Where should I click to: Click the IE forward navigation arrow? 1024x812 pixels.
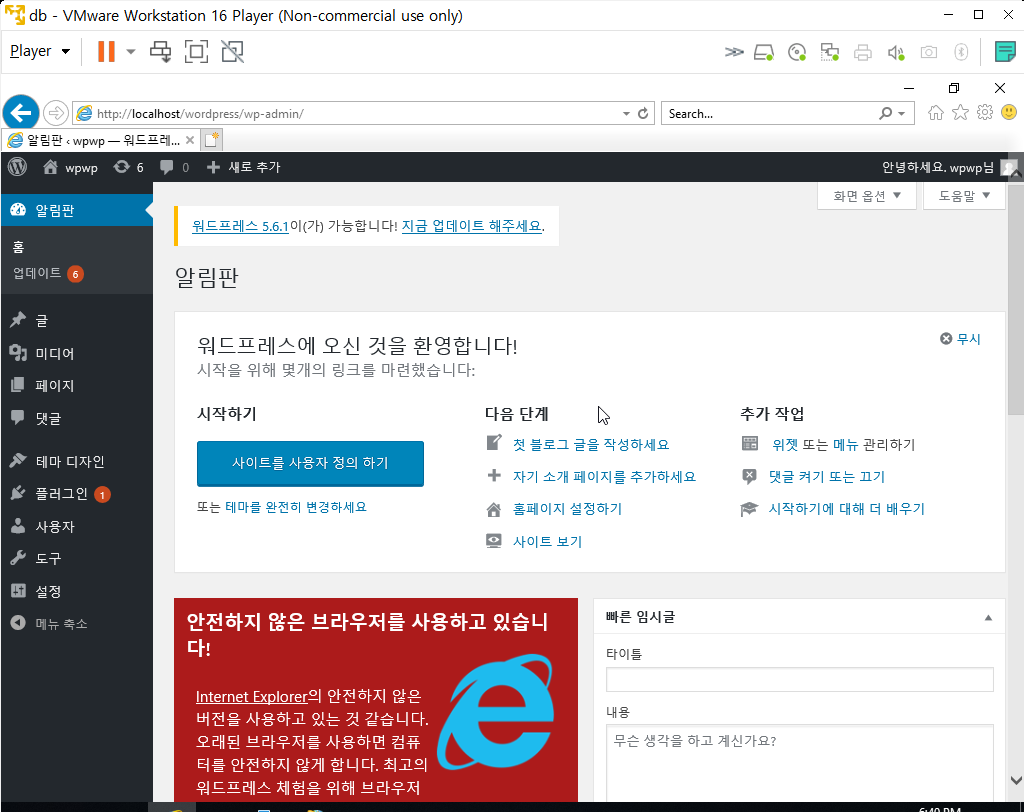click(56, 113)
